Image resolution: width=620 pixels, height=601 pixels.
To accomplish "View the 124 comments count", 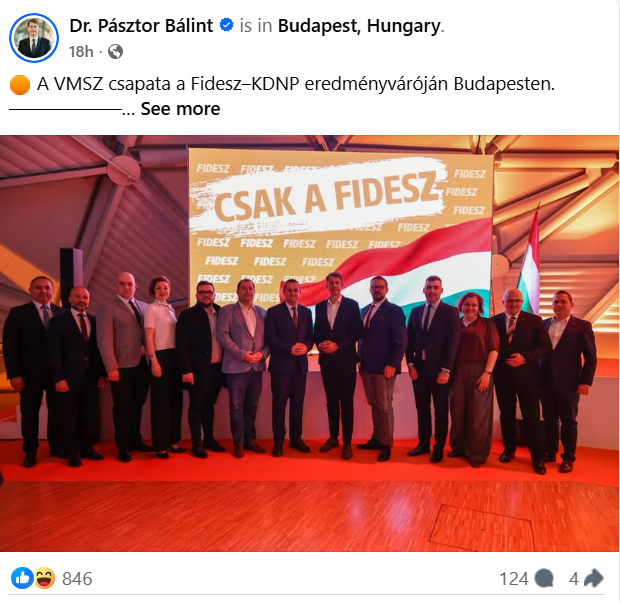I will (x=514, y=579).
